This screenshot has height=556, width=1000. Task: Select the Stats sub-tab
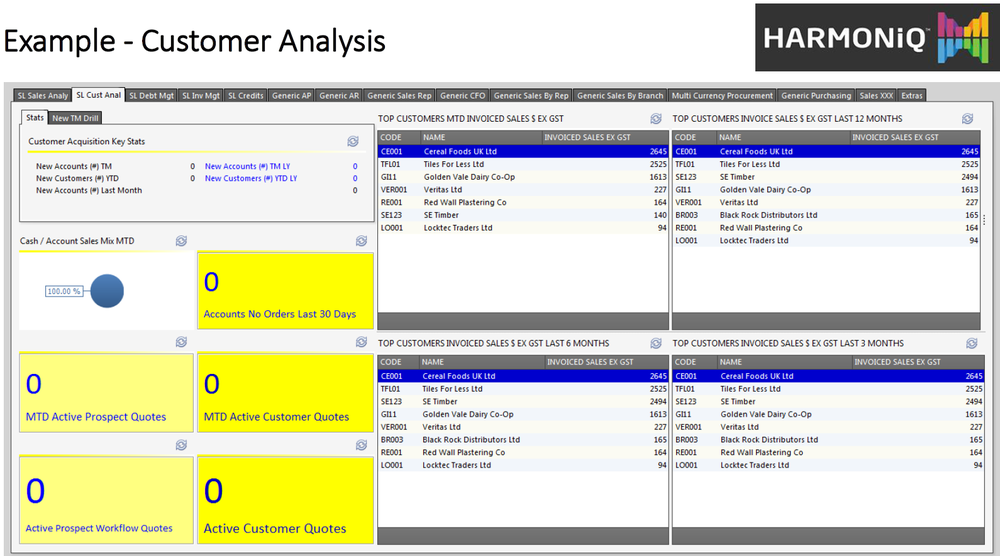[35, 117]
